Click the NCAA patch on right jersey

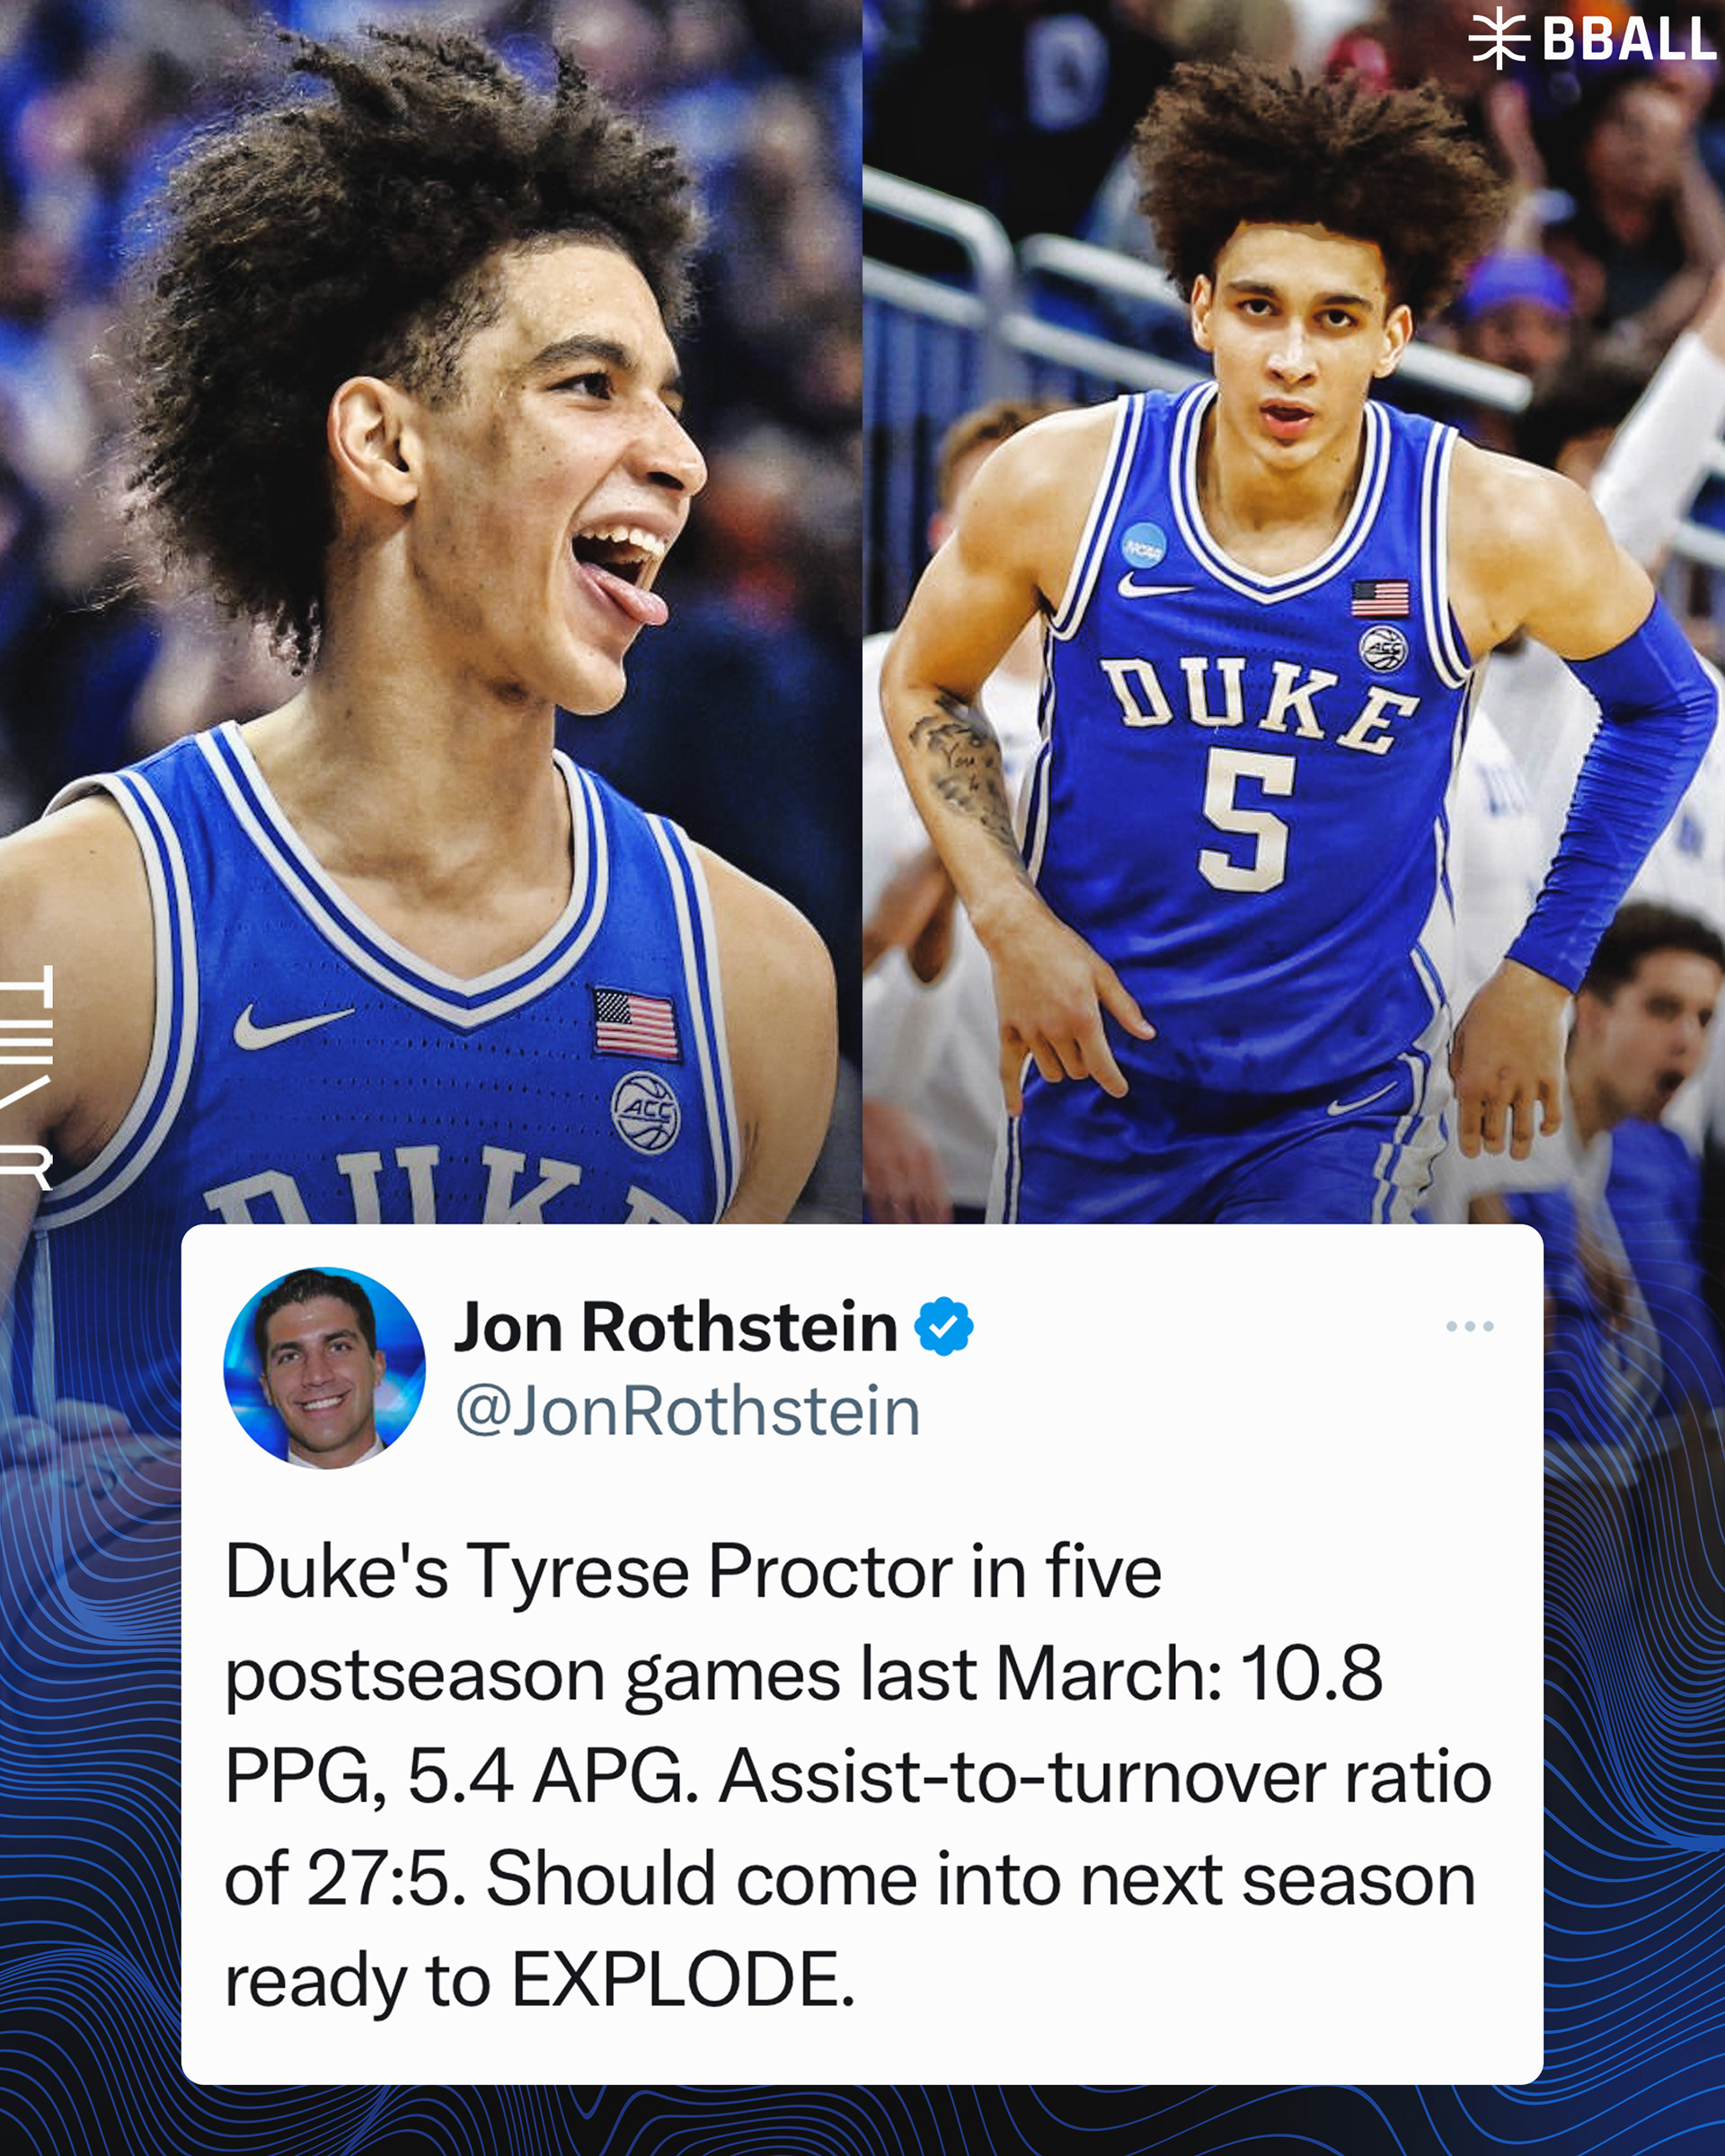(1144, 544)
